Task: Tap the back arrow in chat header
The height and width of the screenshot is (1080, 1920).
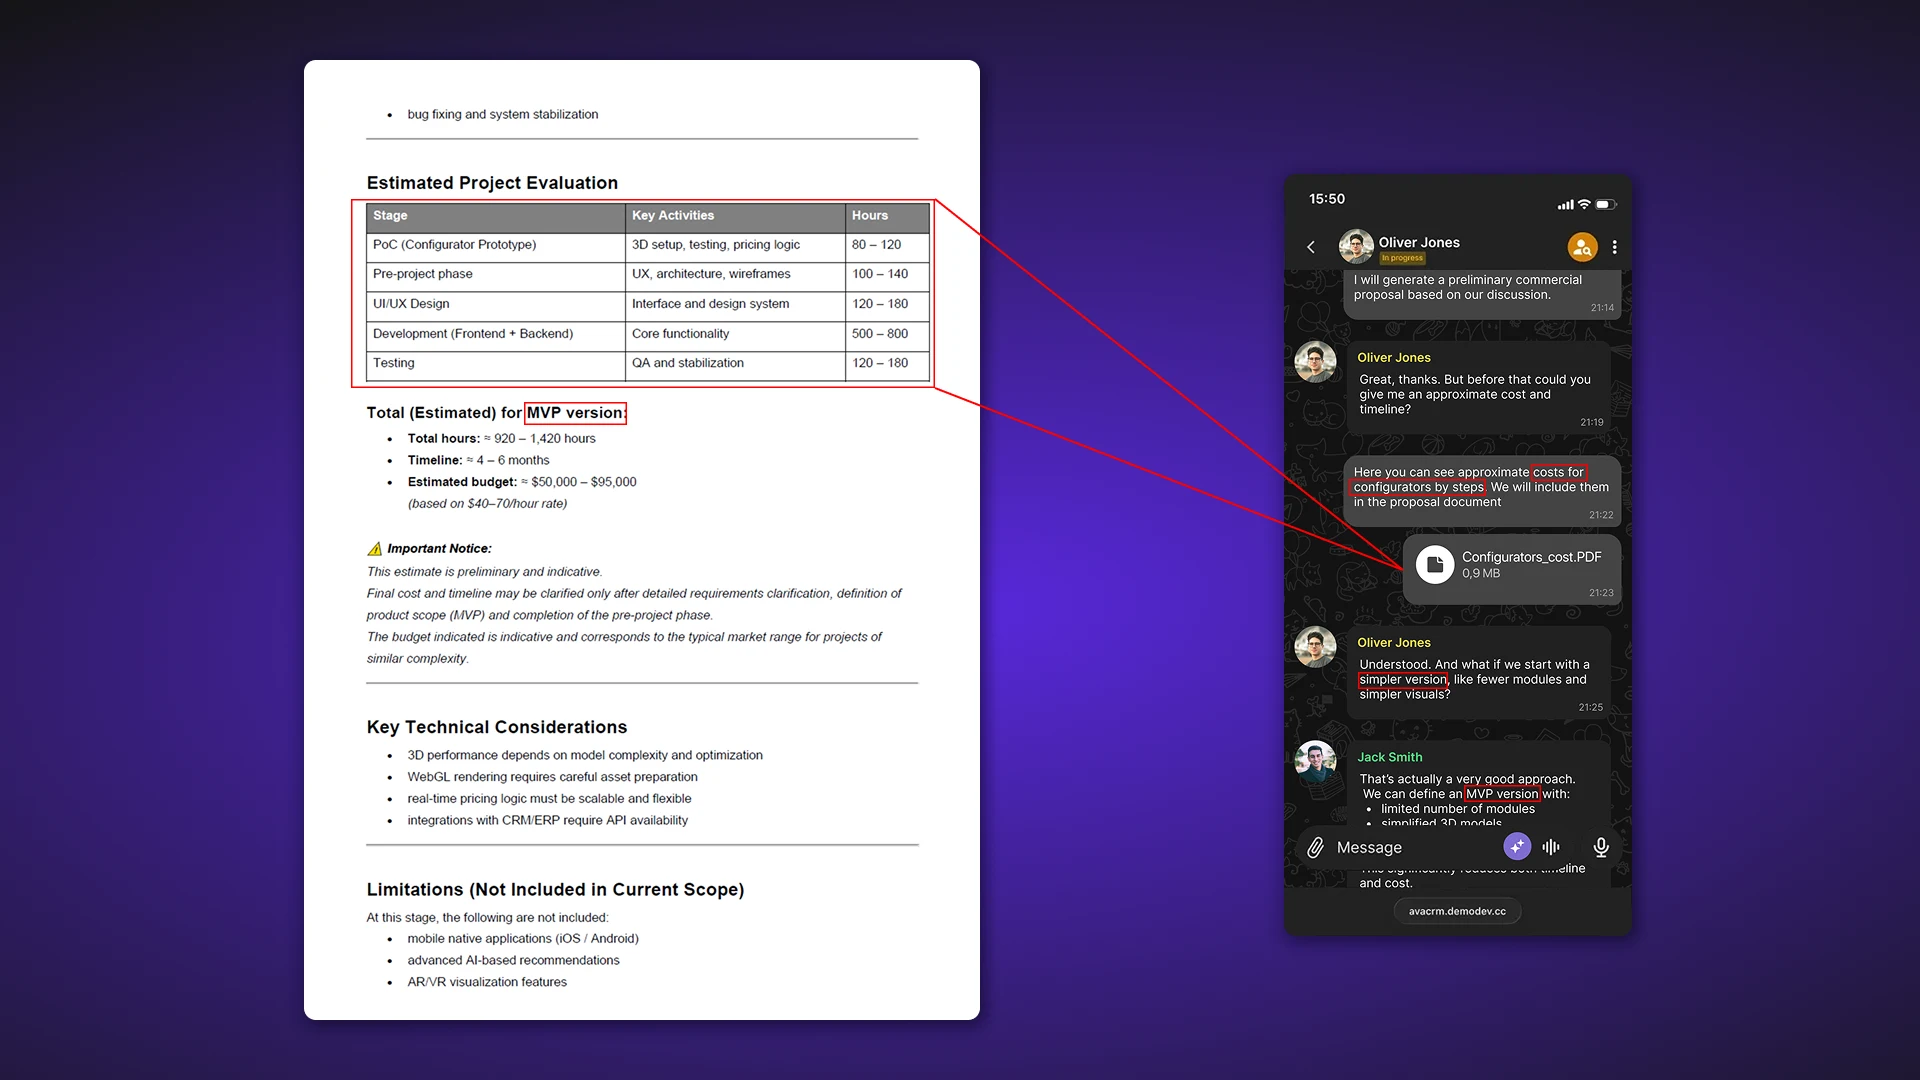Action: coord(1311,247)
